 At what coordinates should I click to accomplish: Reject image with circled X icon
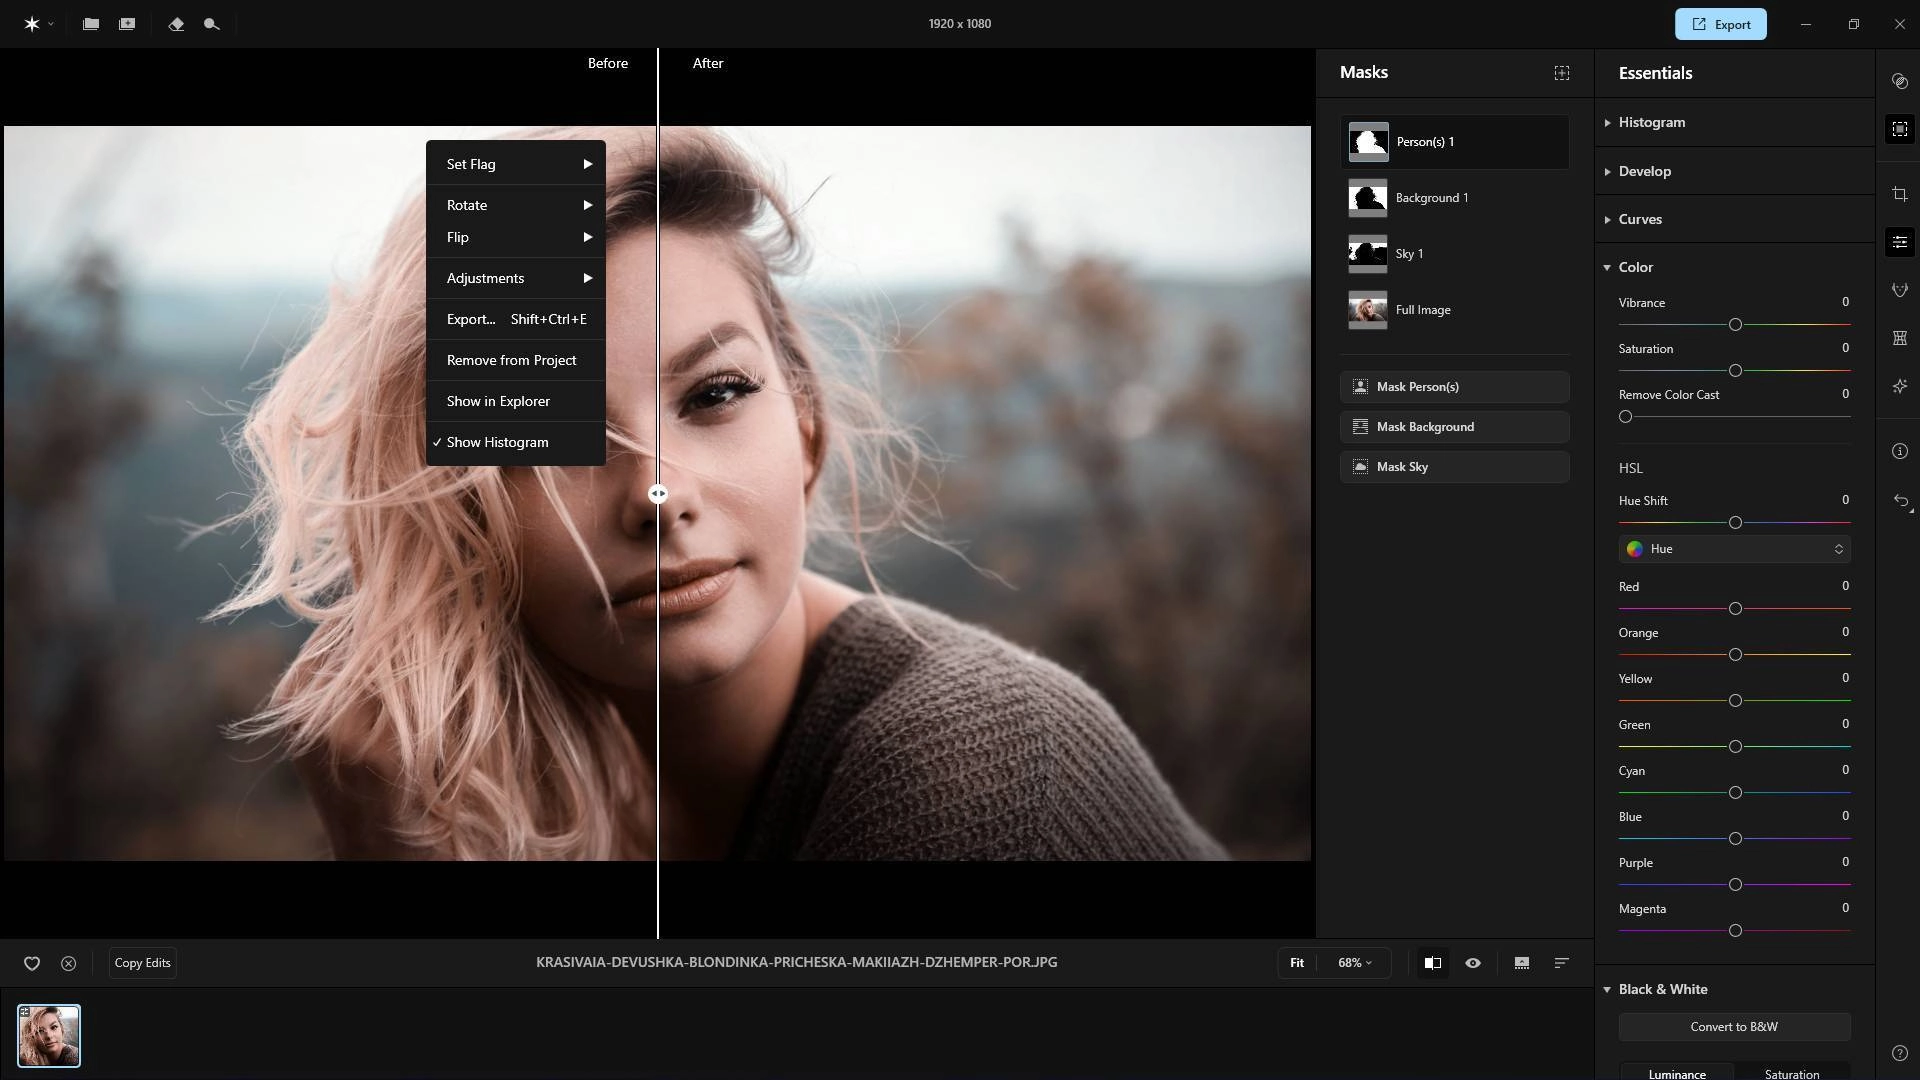[68, 963]
